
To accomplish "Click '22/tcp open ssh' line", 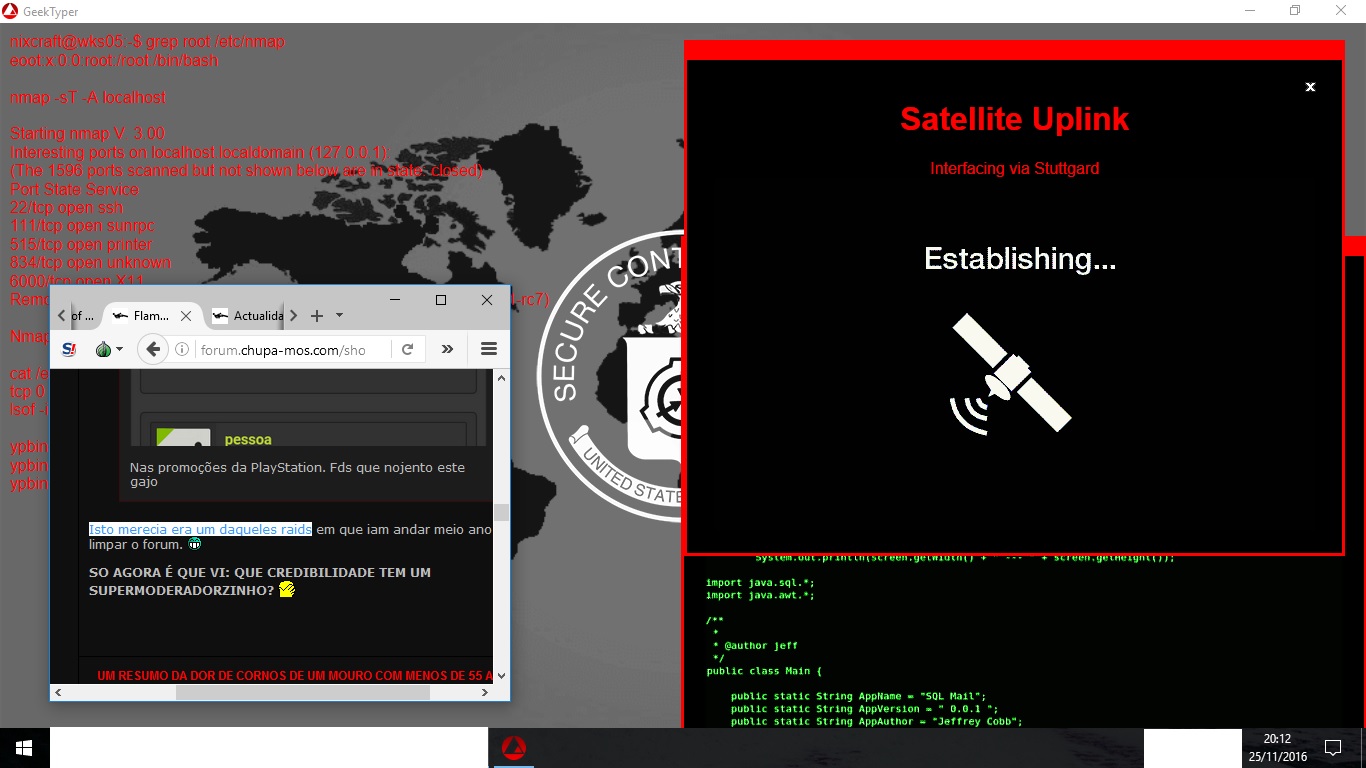I will [x=66, y=208].
